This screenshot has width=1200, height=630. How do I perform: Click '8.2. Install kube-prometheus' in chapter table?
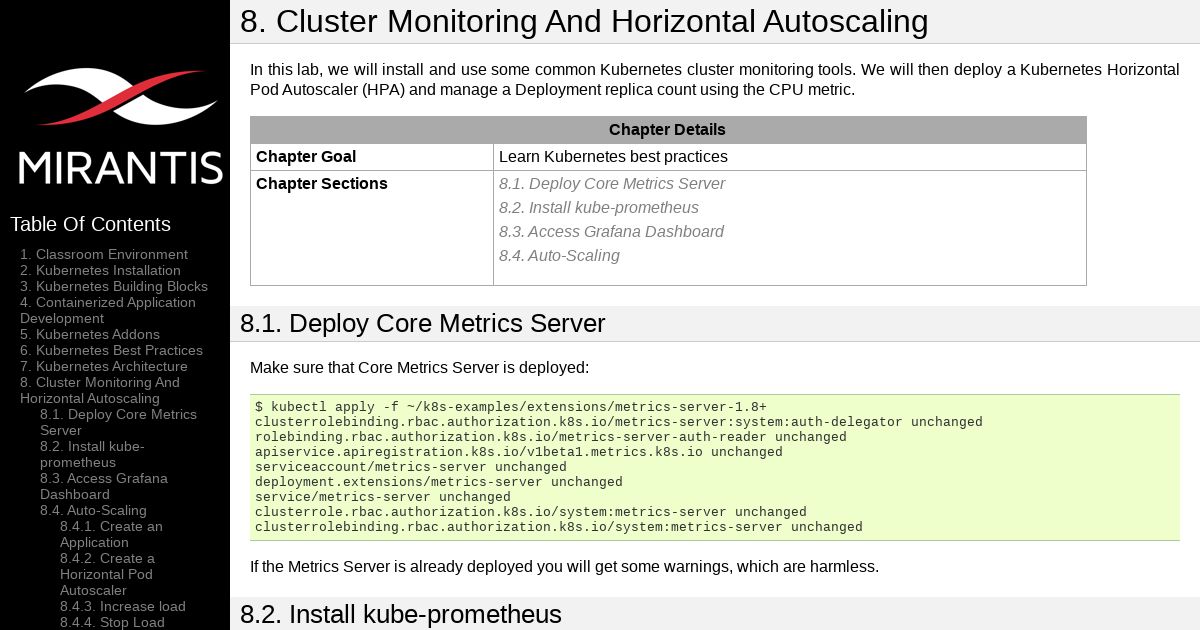pos(599,208)
